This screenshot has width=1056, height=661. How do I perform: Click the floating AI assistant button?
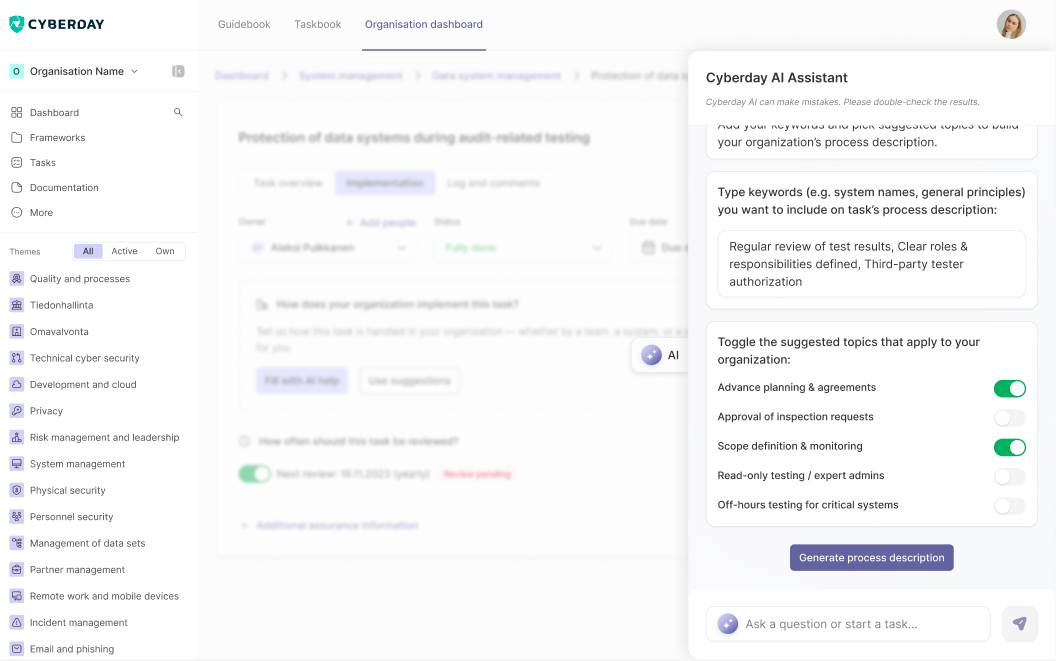point(660,355)
